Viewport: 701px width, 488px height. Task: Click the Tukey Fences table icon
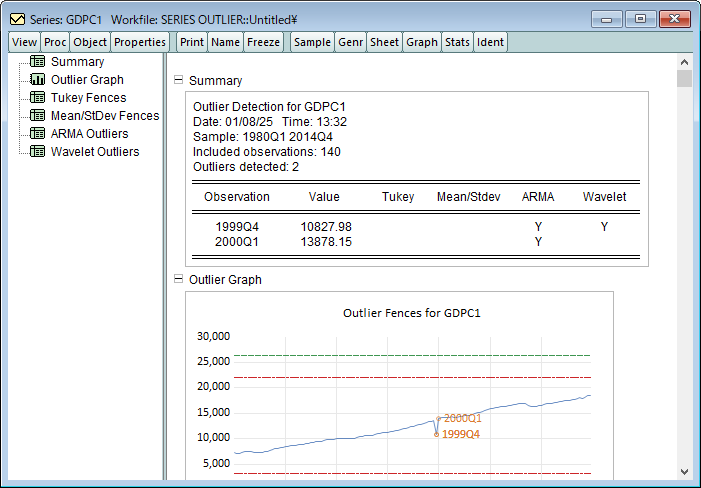click(x=37, y=97)
